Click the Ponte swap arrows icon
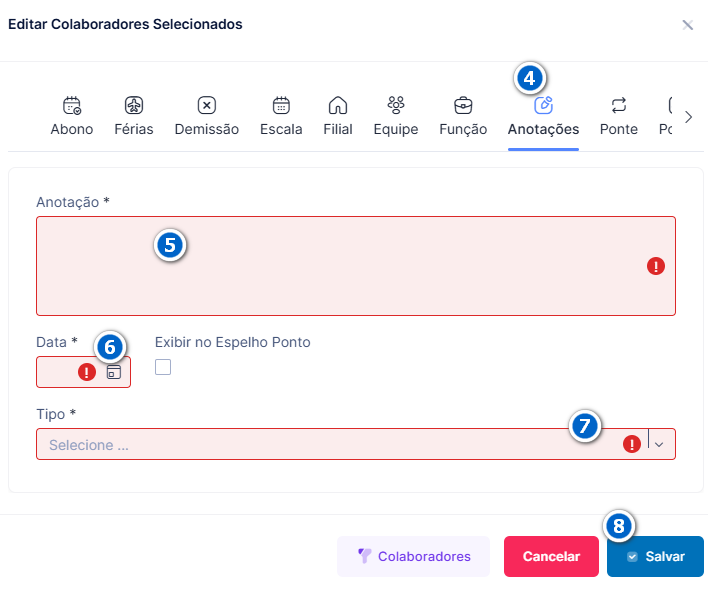The width and height of the screenshot is (708, 589). (619, 105)
